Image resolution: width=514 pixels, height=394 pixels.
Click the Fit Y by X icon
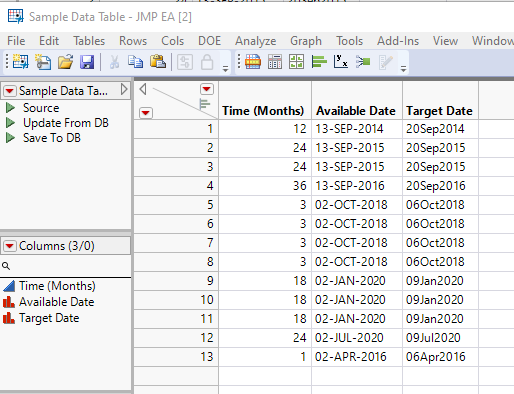[341, 62]
